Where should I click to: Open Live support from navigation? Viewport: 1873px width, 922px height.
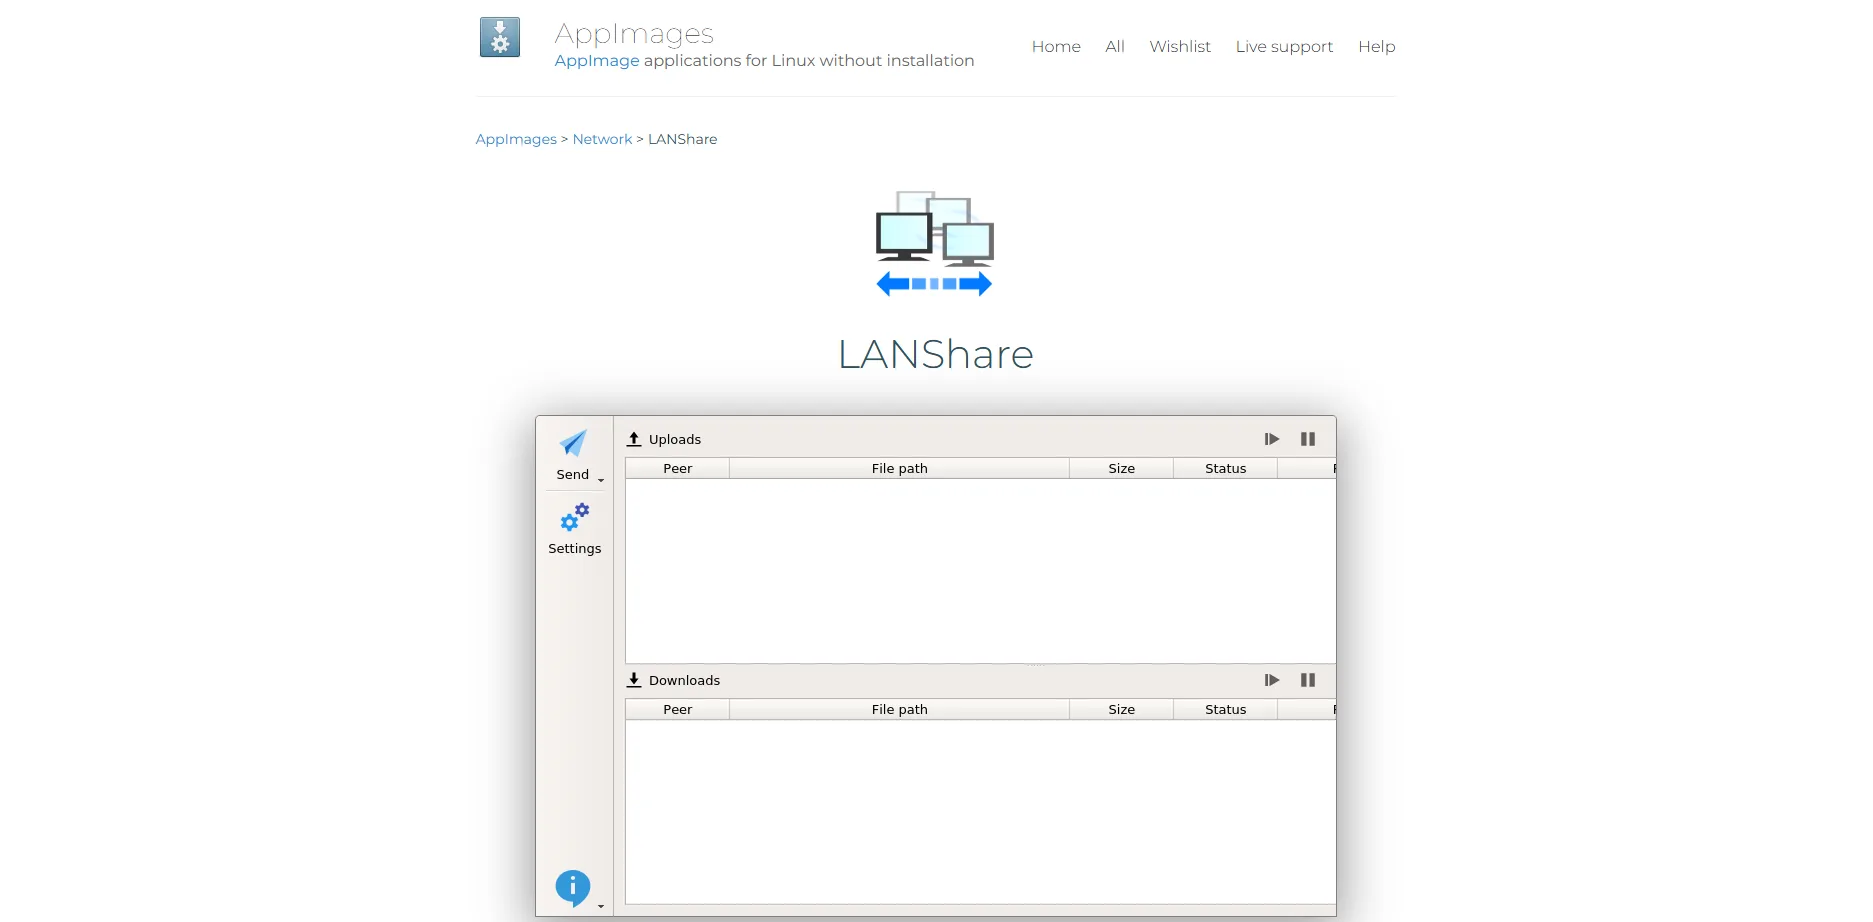(1284, 47)
